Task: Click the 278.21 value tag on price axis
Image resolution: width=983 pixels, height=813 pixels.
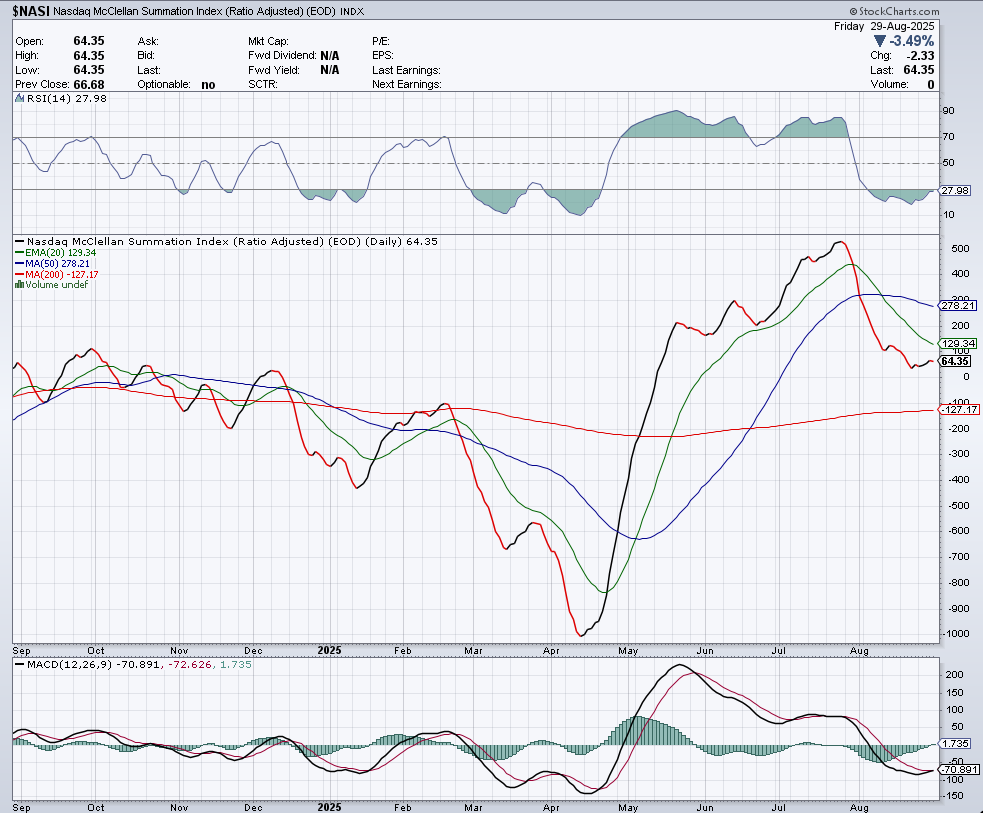Action: 958,305
